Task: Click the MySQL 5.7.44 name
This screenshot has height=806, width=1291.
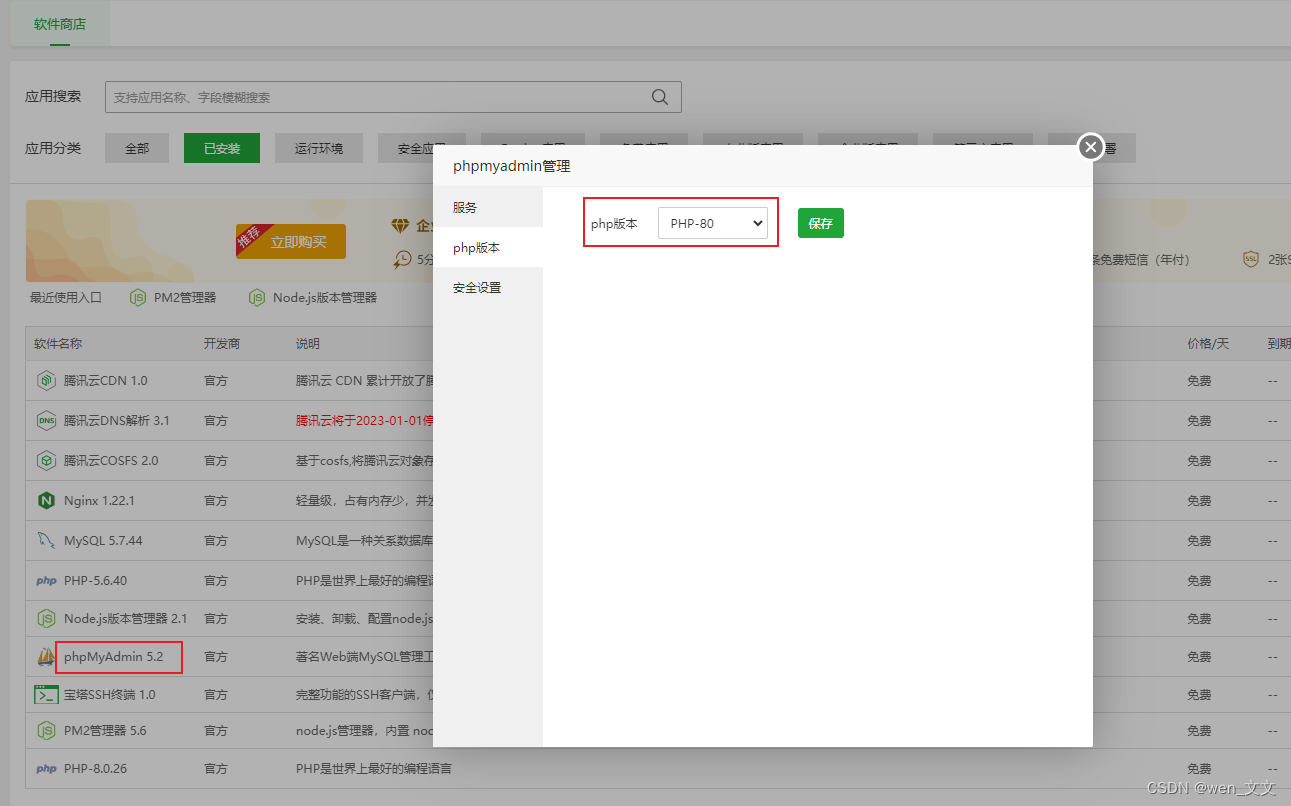Action: pyautogui.click(x=103, y=540)
